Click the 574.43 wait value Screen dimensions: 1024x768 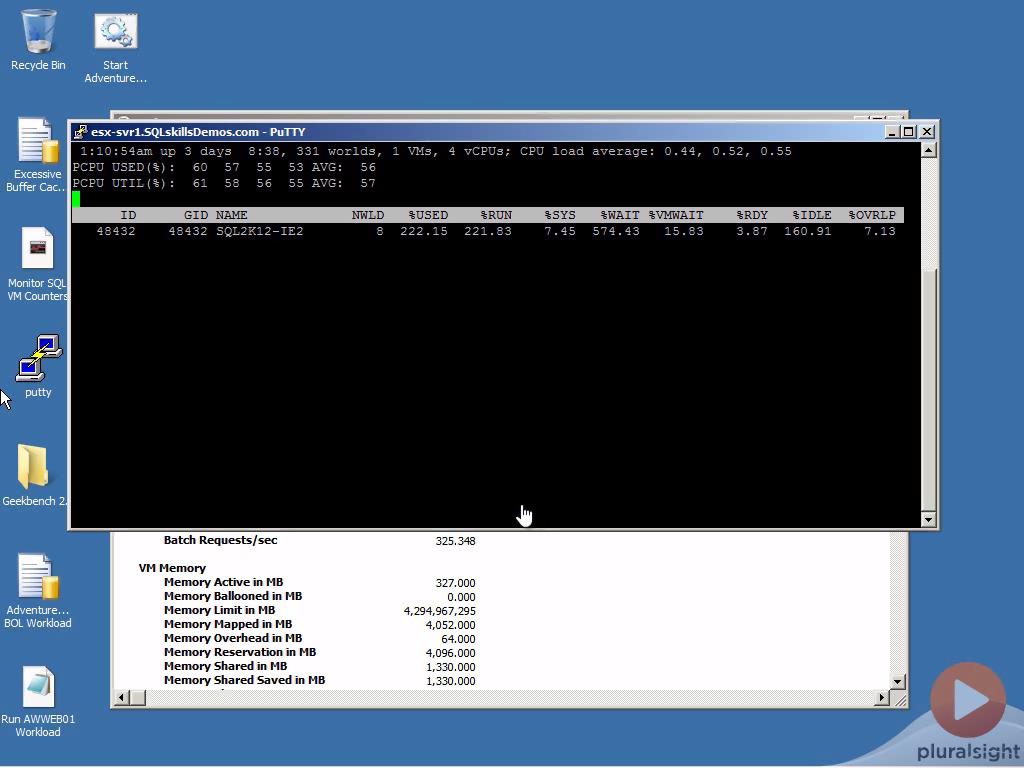click(616, 231)
